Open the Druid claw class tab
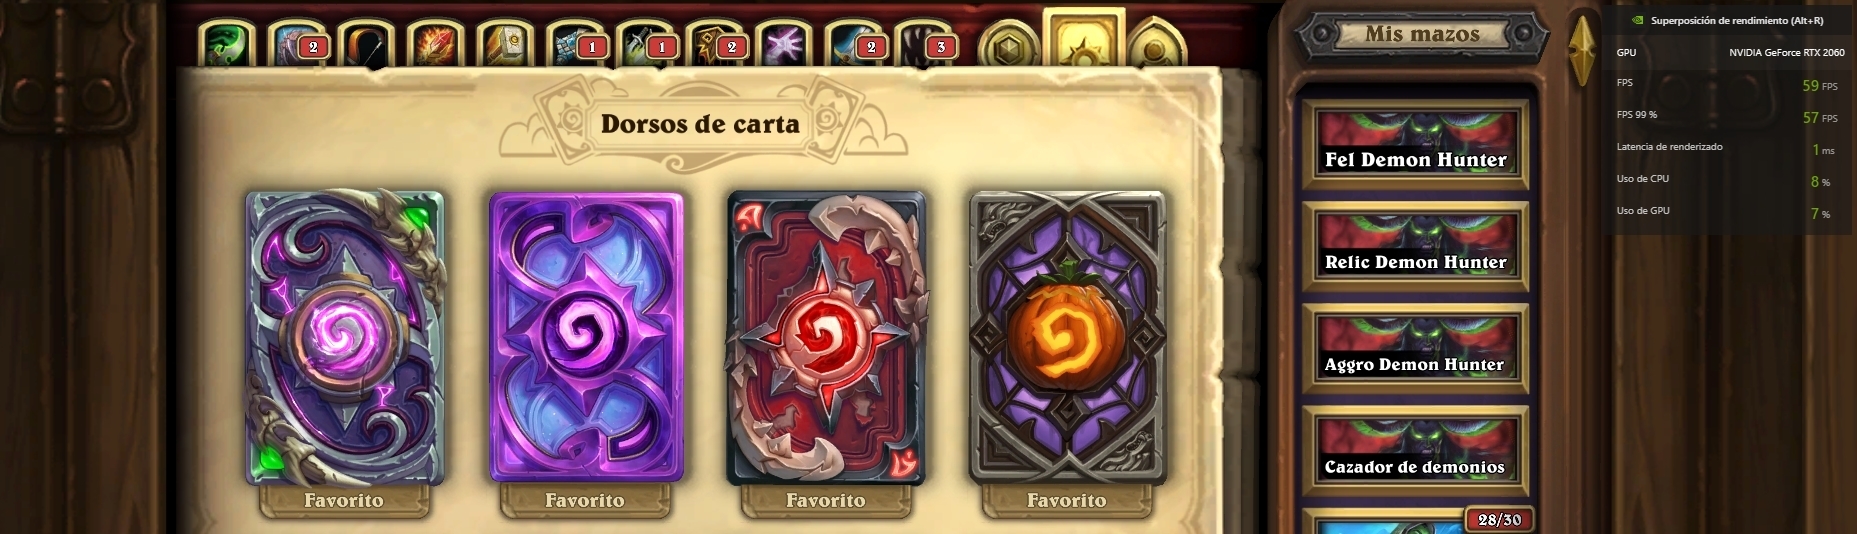Viewport: 1857px width, 534px height. click(297, 45)
